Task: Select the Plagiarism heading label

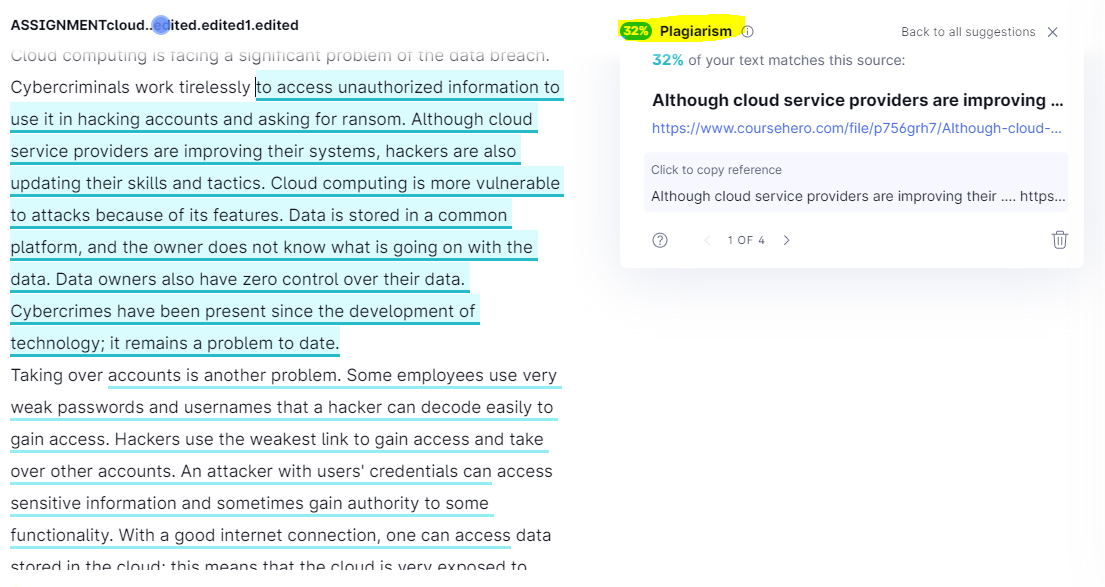Action: tap(696, 31)
